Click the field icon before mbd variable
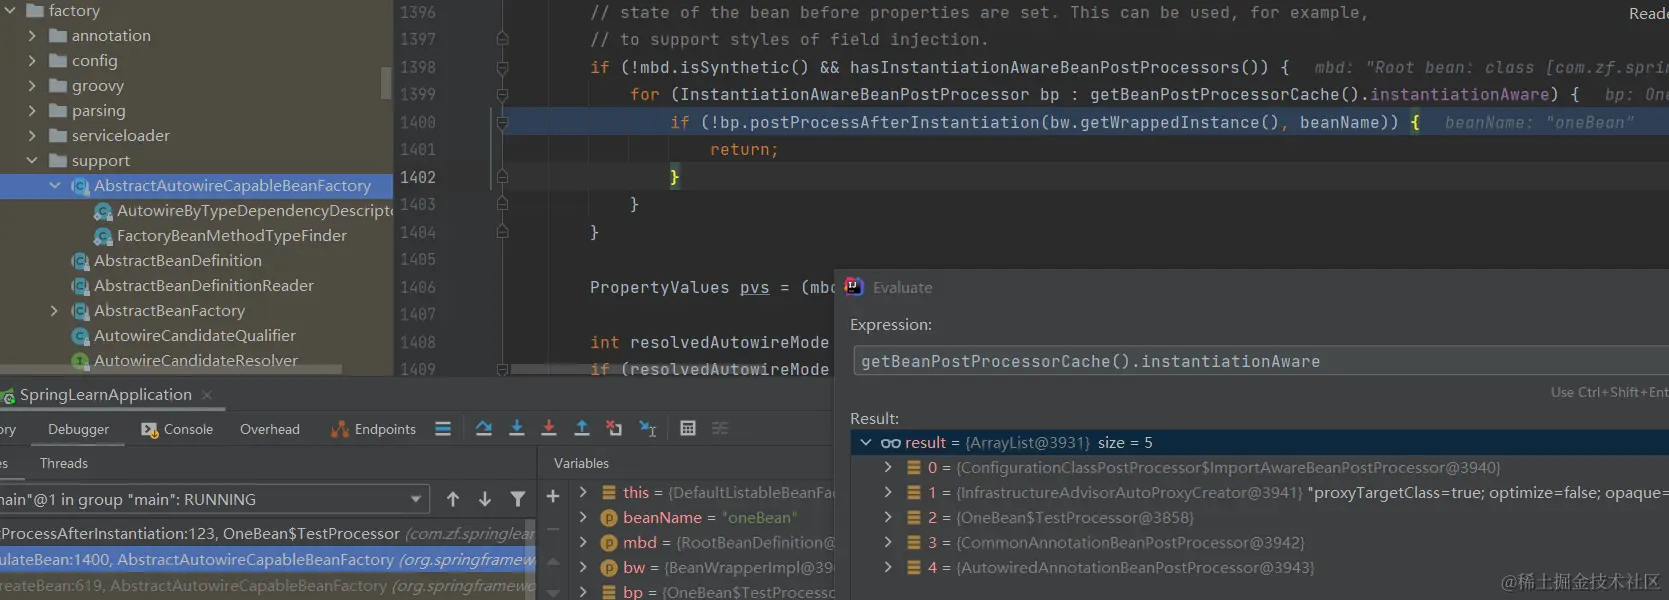 pyautogui.click(x=608, y=543)
